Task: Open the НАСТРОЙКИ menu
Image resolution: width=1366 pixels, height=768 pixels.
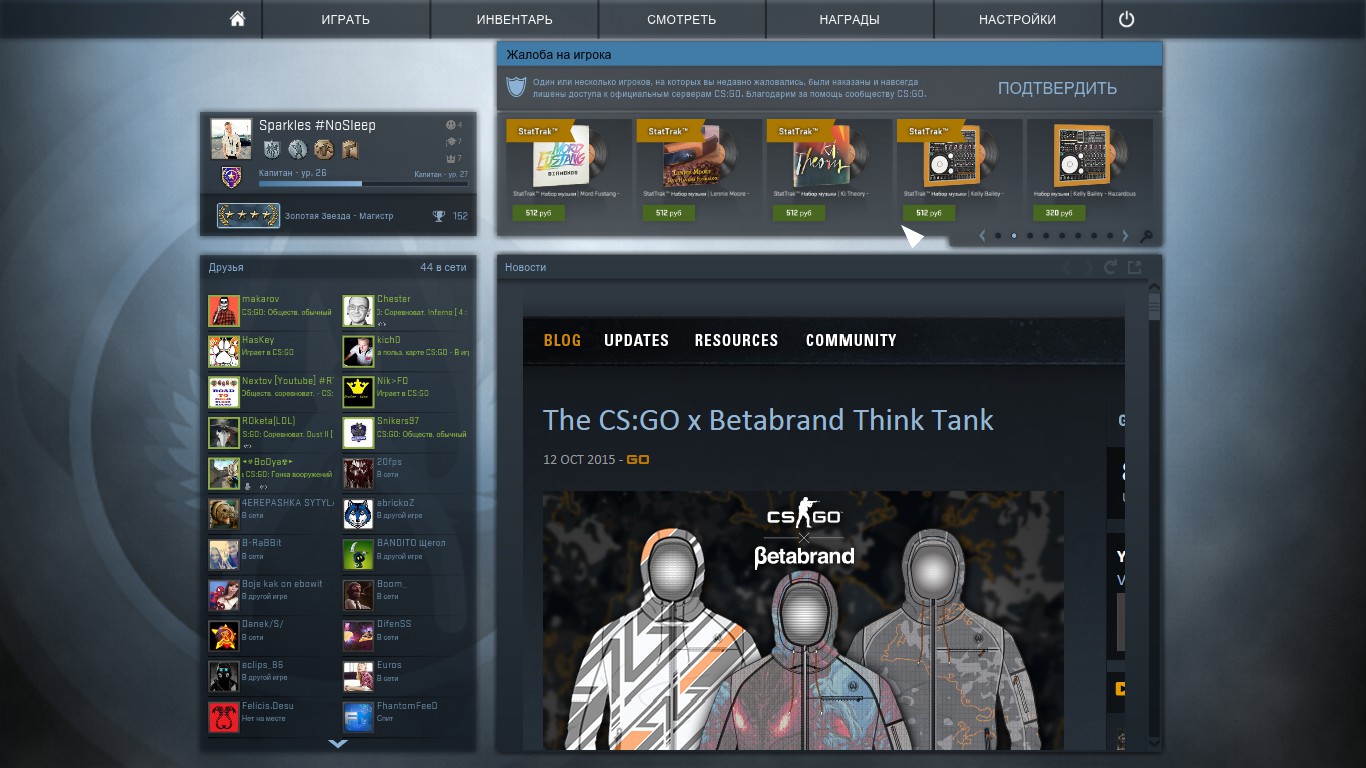Action: coord(1018,19)
